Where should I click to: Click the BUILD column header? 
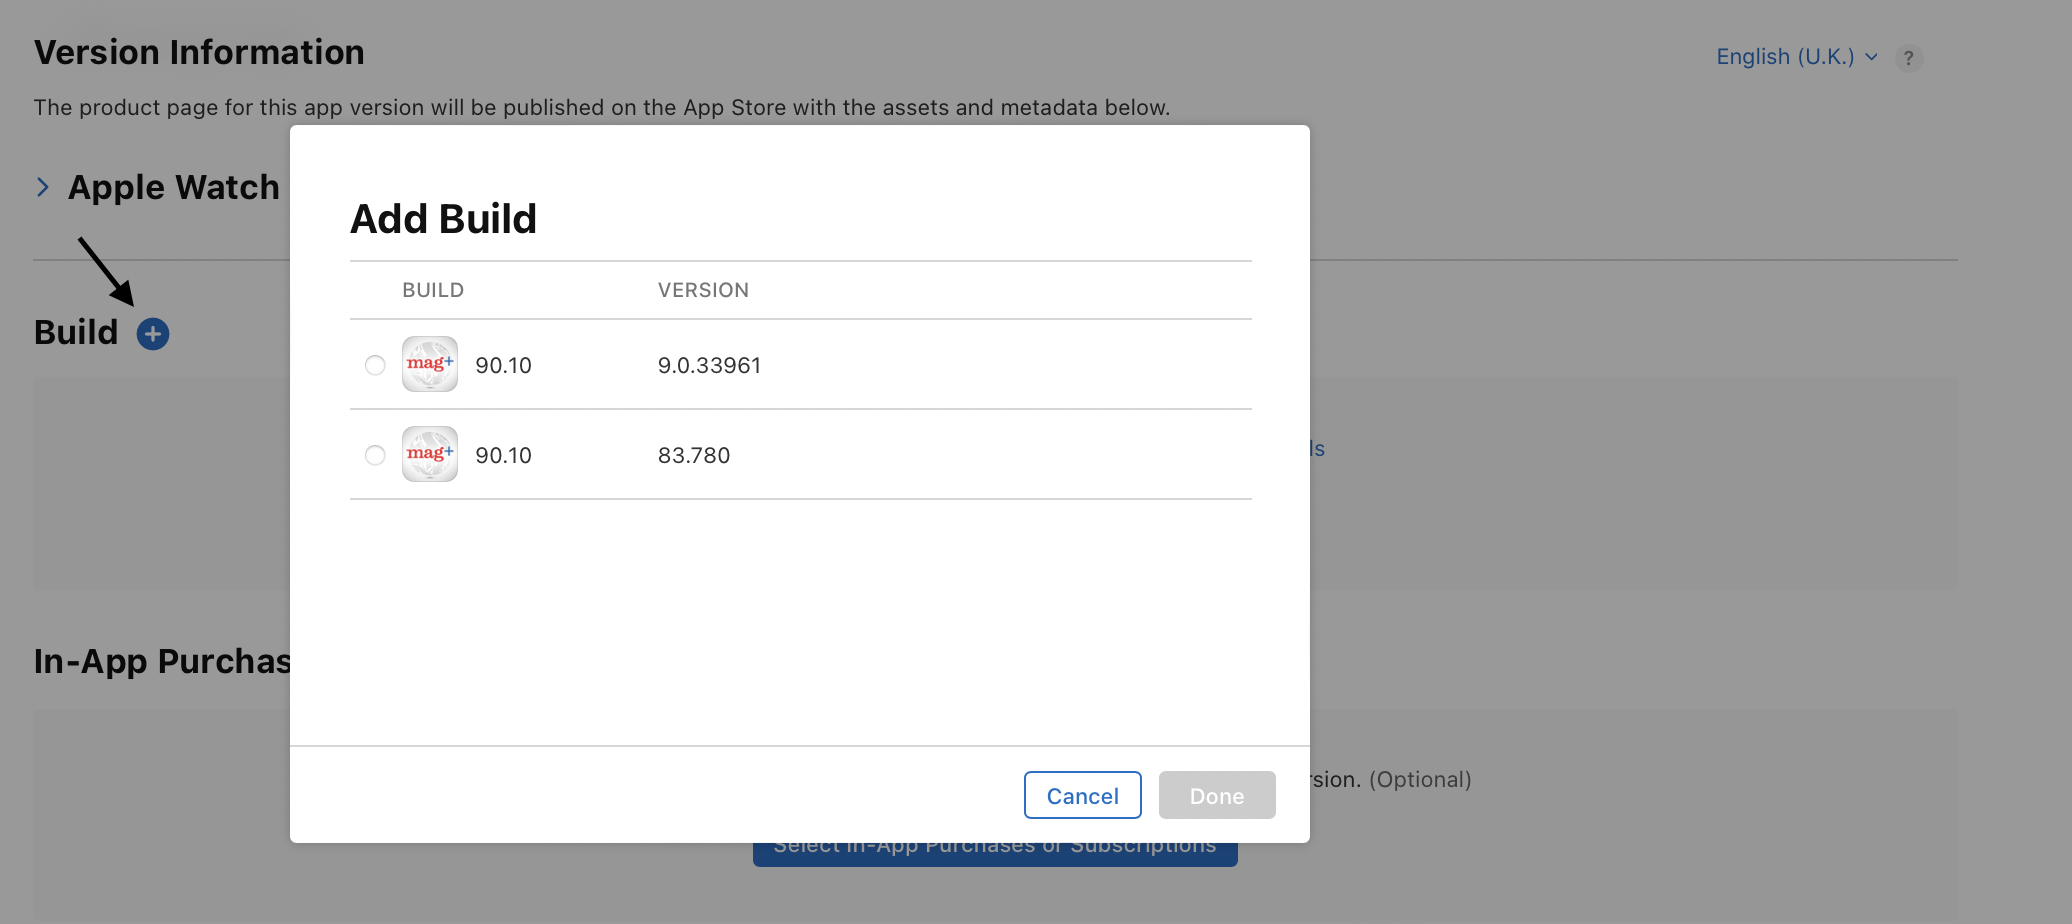(x=433, y=290)
